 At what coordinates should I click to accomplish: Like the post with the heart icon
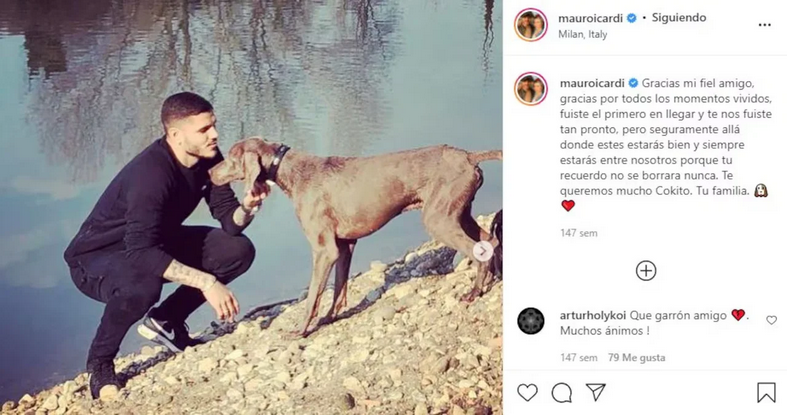click(527, 392)
